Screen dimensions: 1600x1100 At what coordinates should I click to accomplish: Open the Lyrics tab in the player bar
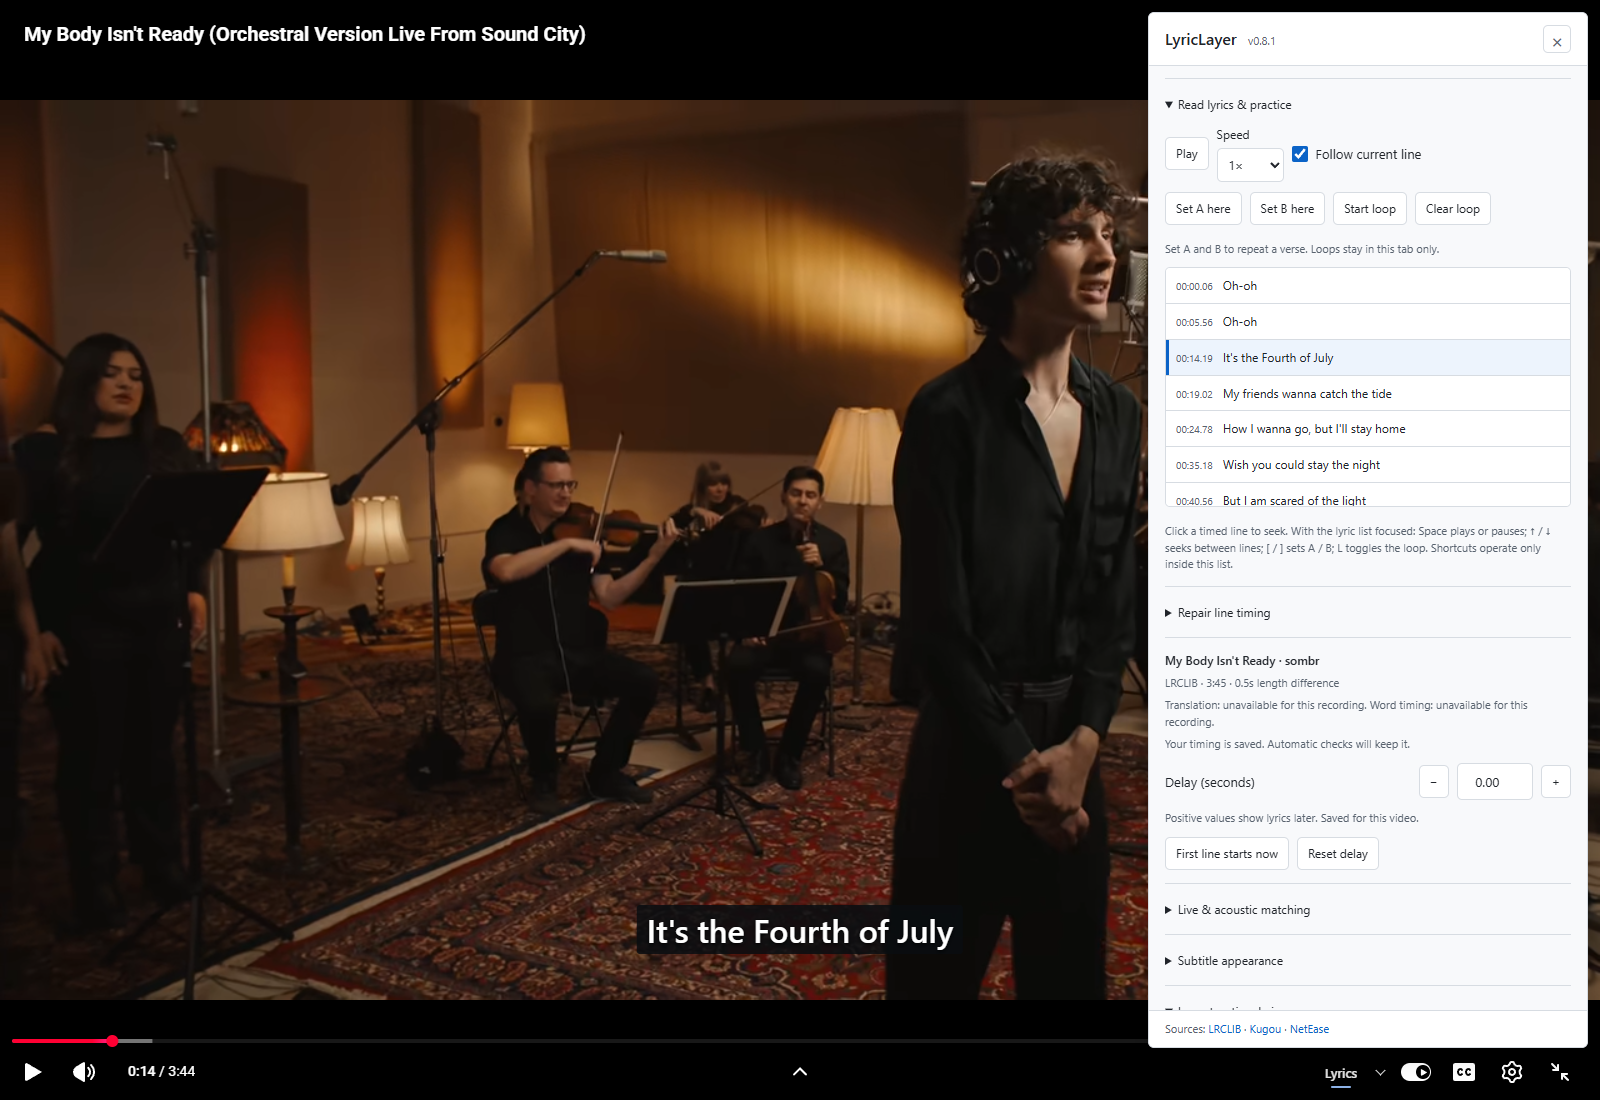(1341, 1074)
